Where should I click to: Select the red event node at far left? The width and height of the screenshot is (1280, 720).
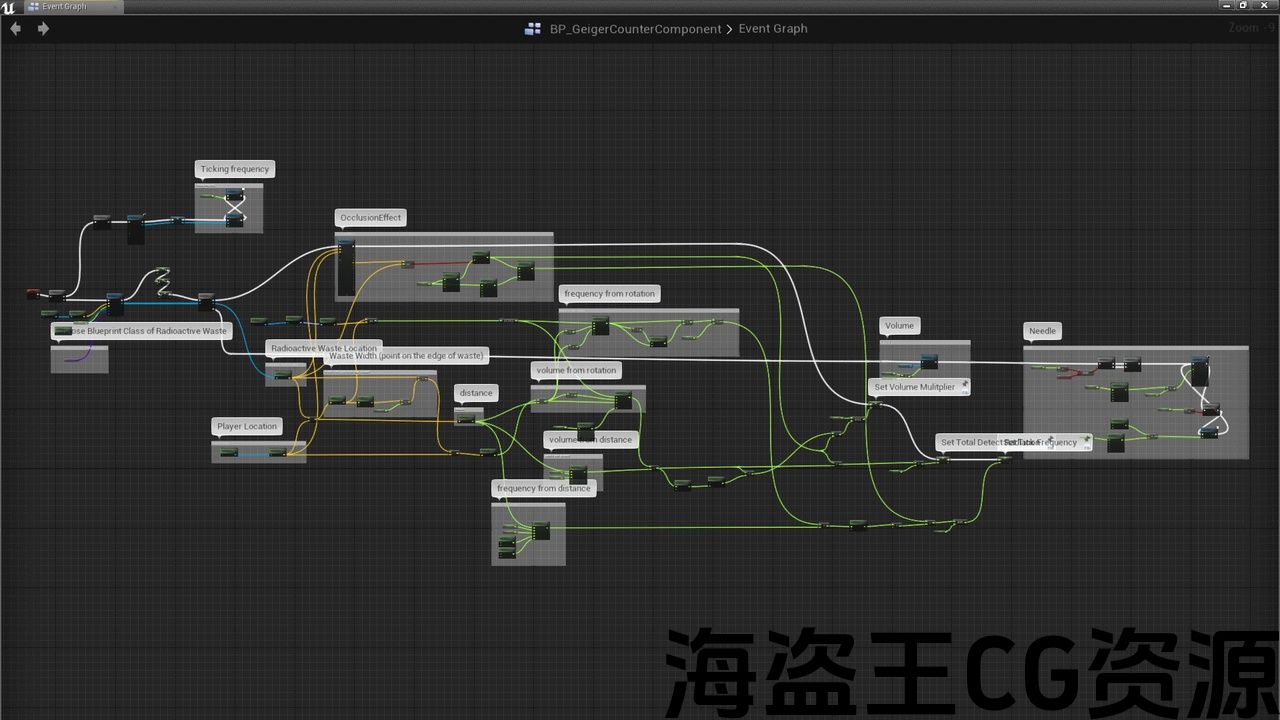[35, 293]
